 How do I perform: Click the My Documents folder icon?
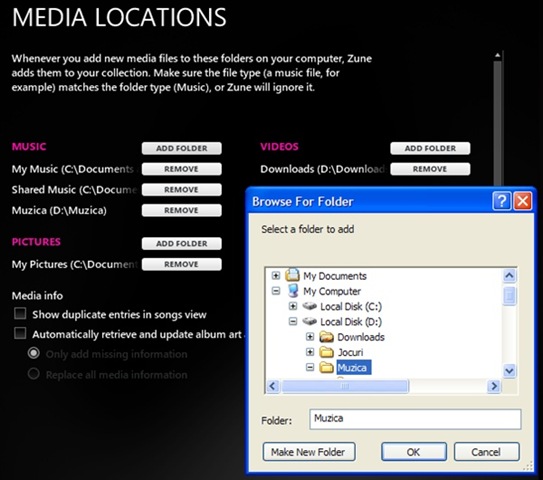click(292, 275)
